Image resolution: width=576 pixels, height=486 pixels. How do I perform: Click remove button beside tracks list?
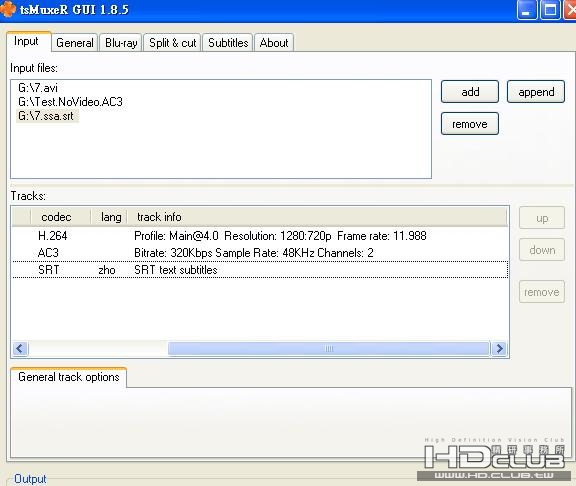(542, 292)
